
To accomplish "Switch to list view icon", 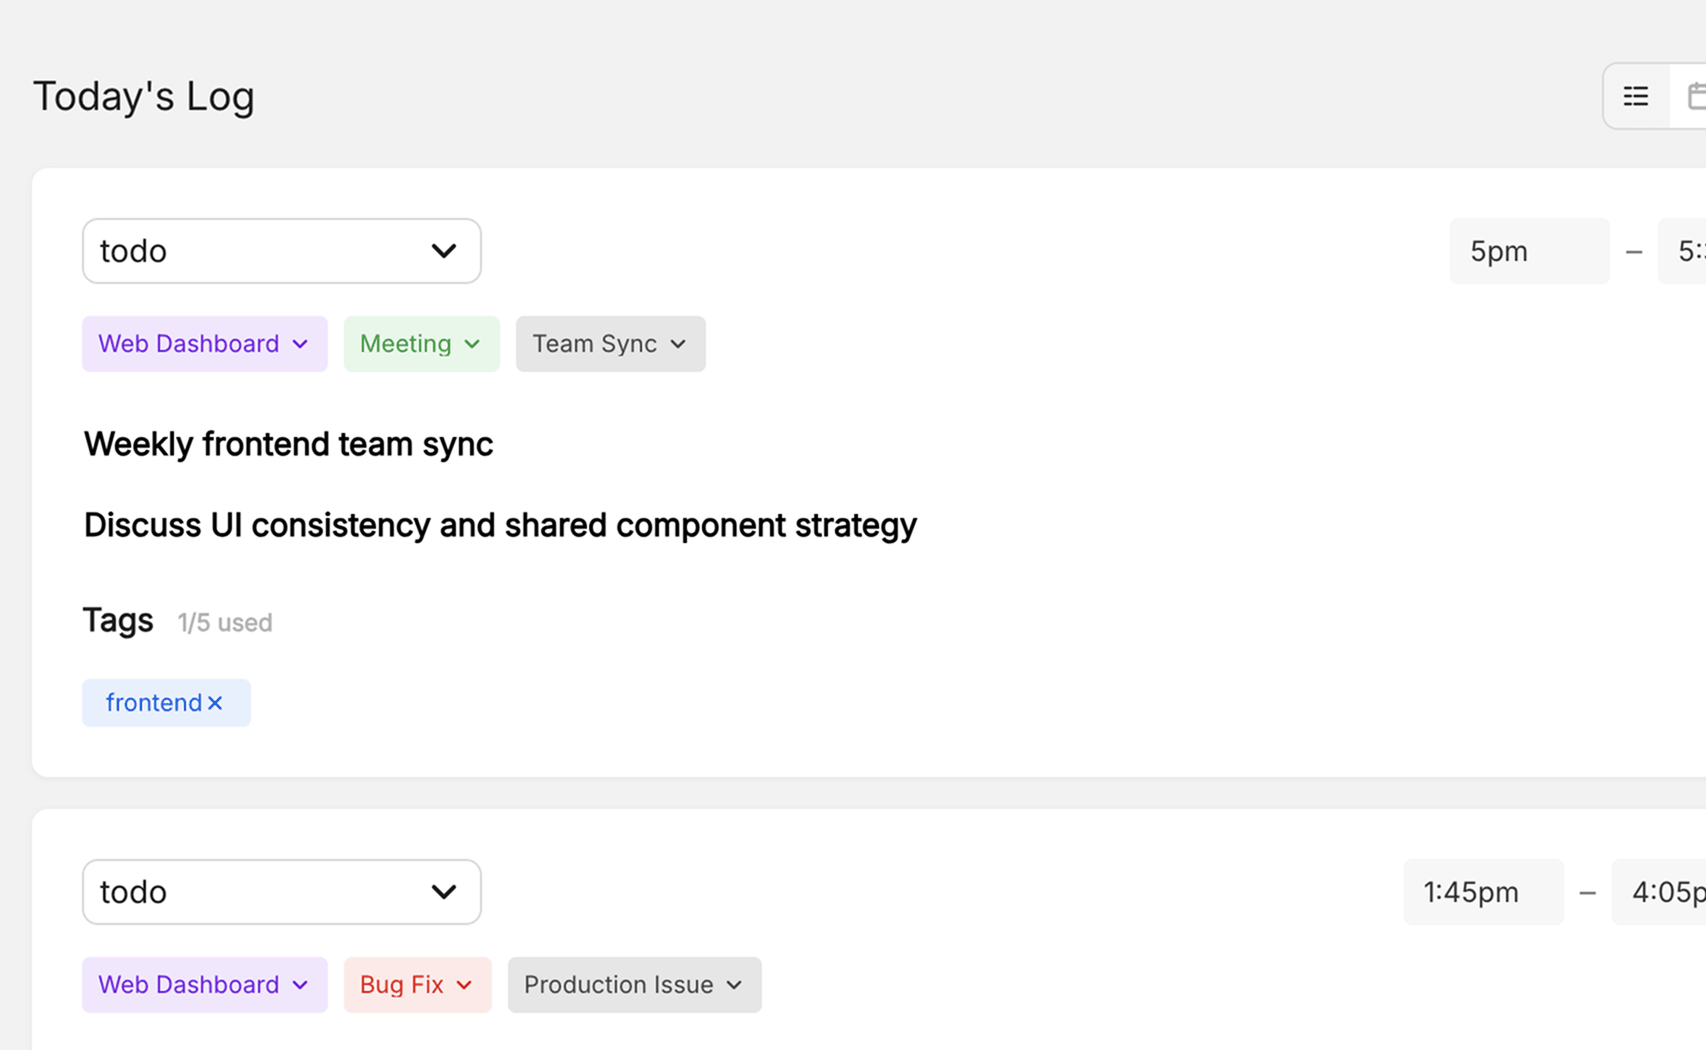I will pyautogui.click(x=1636, y=96).
